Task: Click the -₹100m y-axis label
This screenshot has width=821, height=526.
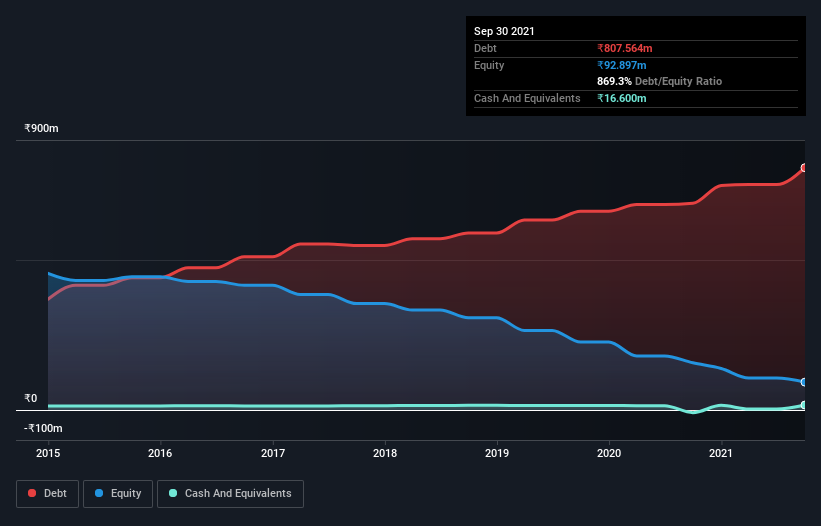Action: (x=43, y=428)
